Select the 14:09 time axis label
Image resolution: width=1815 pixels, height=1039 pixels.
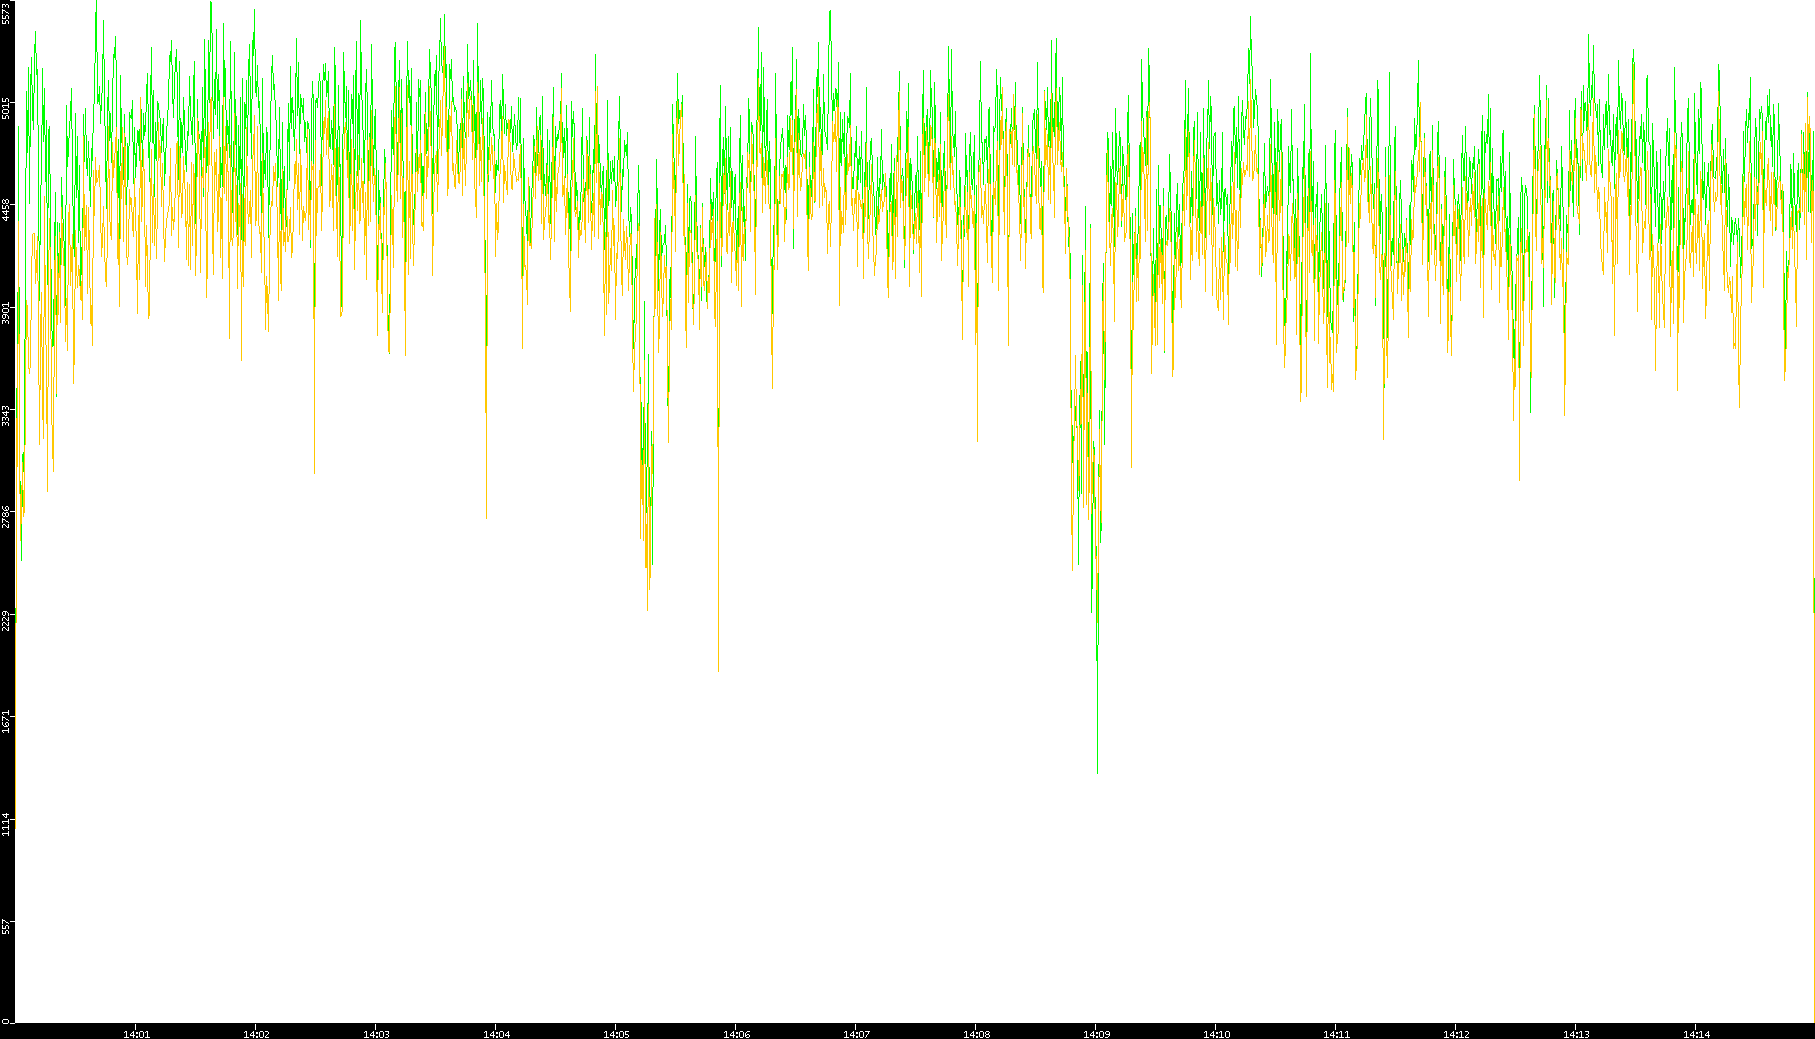point(1096,1034)
